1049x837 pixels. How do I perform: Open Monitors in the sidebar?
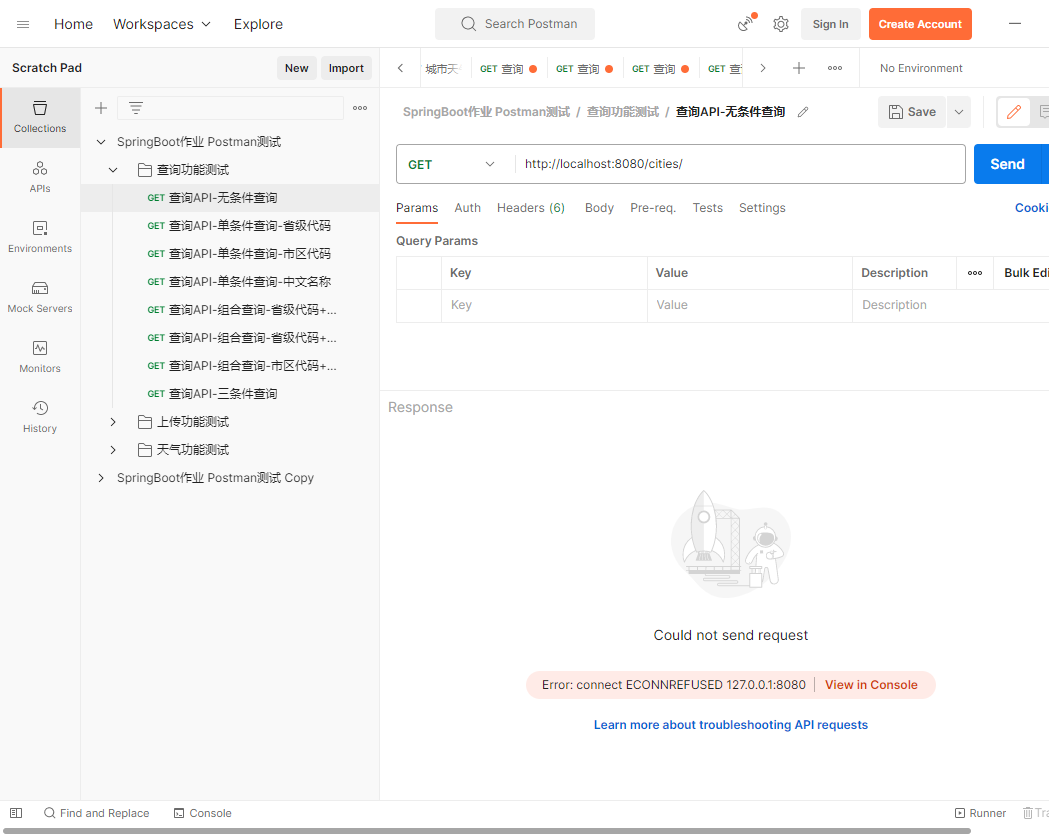[x=40, y=357]
